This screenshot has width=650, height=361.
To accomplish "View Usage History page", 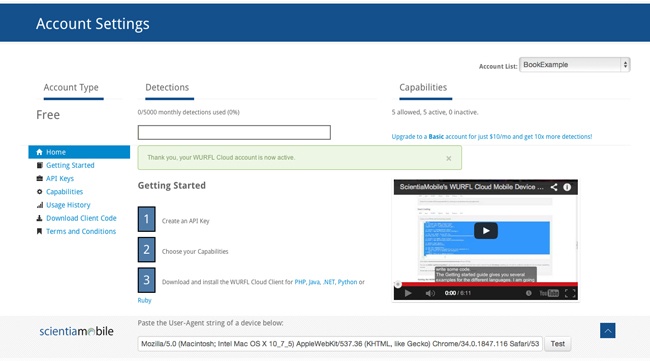I will (68, 205).
